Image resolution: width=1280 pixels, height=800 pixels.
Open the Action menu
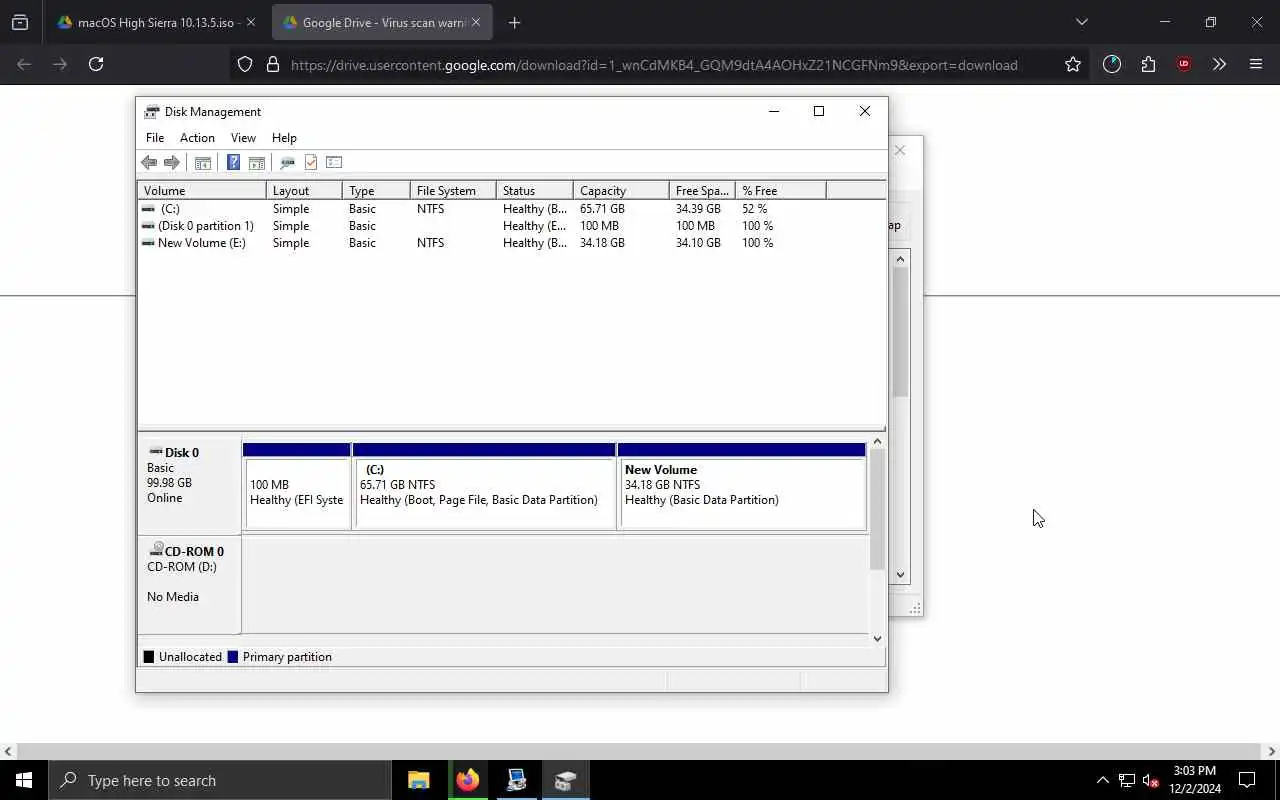pyautogui.click(x=197, y=138)
